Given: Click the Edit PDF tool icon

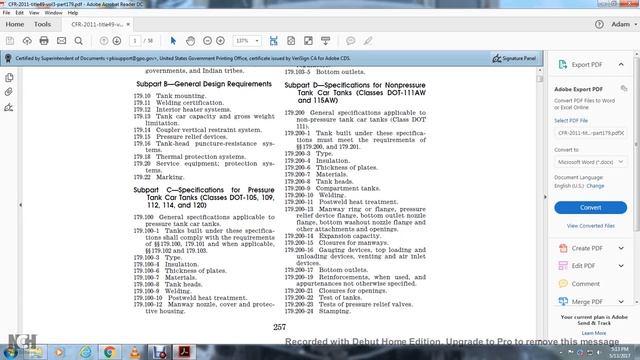Looking at the screenshot, I should click(x=563, y=266).
